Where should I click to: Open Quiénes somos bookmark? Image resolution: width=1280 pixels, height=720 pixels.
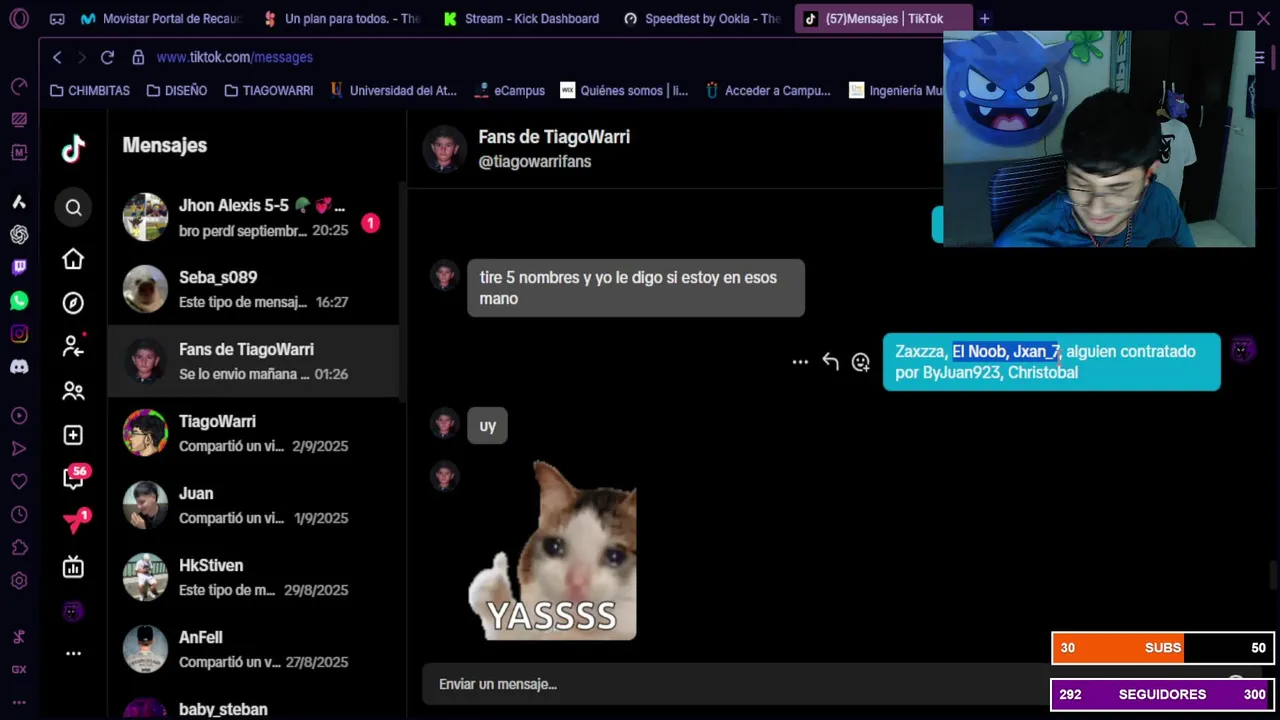[624, 90]
